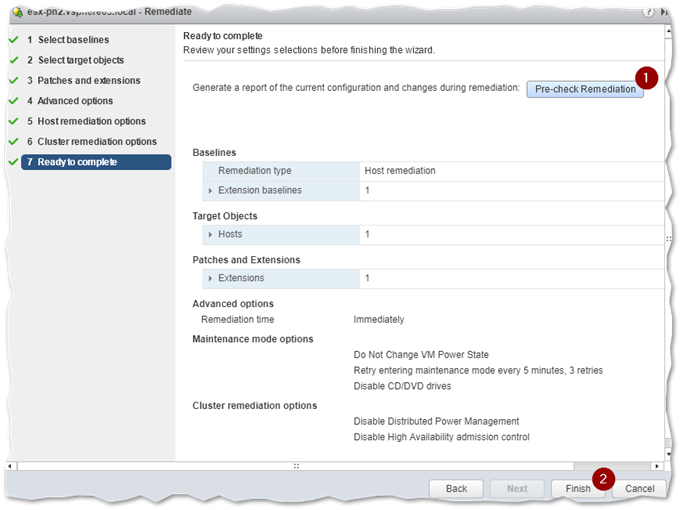Open step 1 Select baselines
Image resolution: width=680 pixels, height=510 pixels.
pyautogui.click(x=73, y=40)
